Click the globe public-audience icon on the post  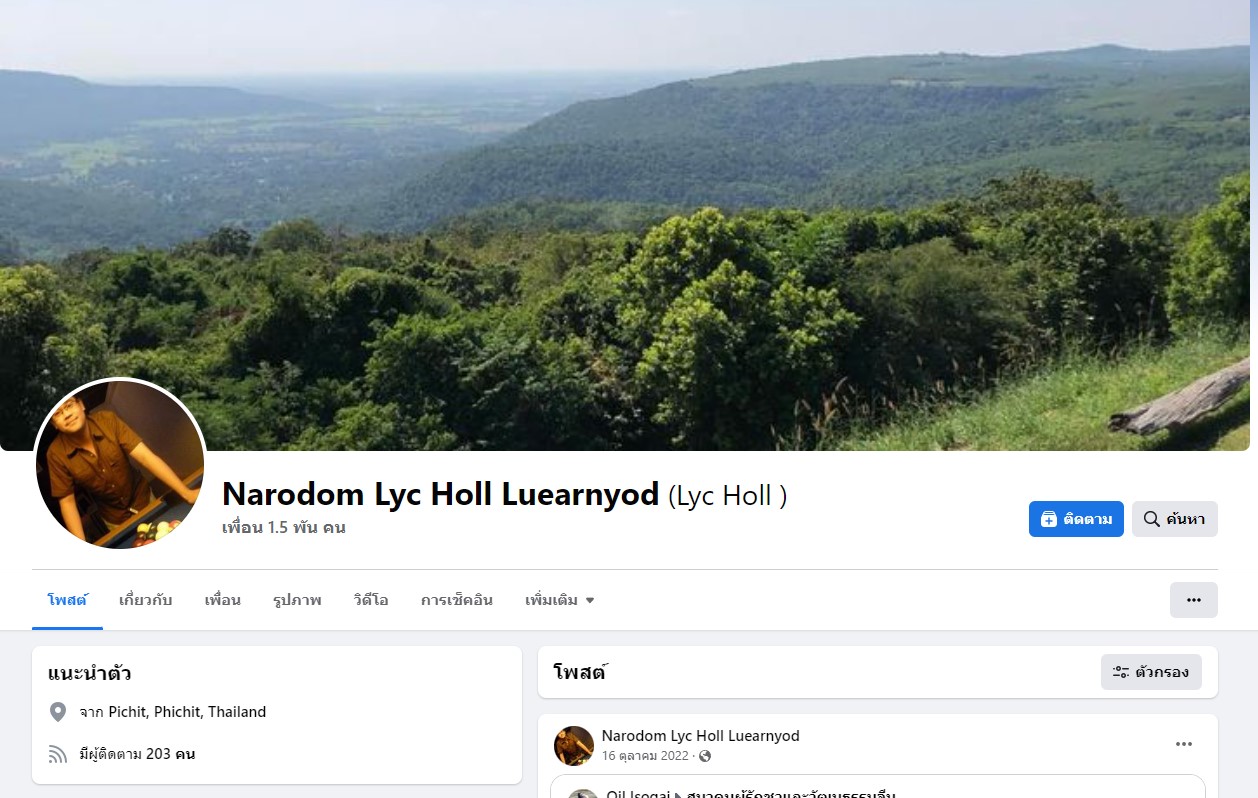pos(705,756)
